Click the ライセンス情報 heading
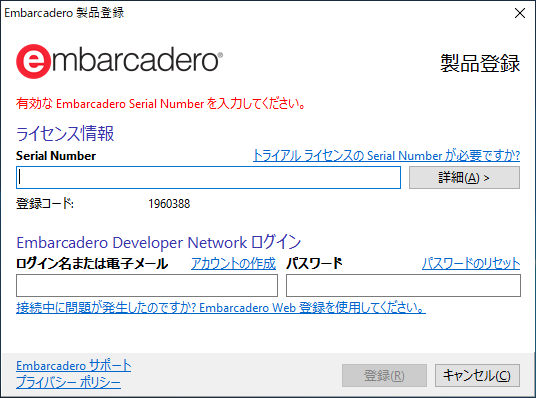The image size is (536, 398). [x=65, y=133]
